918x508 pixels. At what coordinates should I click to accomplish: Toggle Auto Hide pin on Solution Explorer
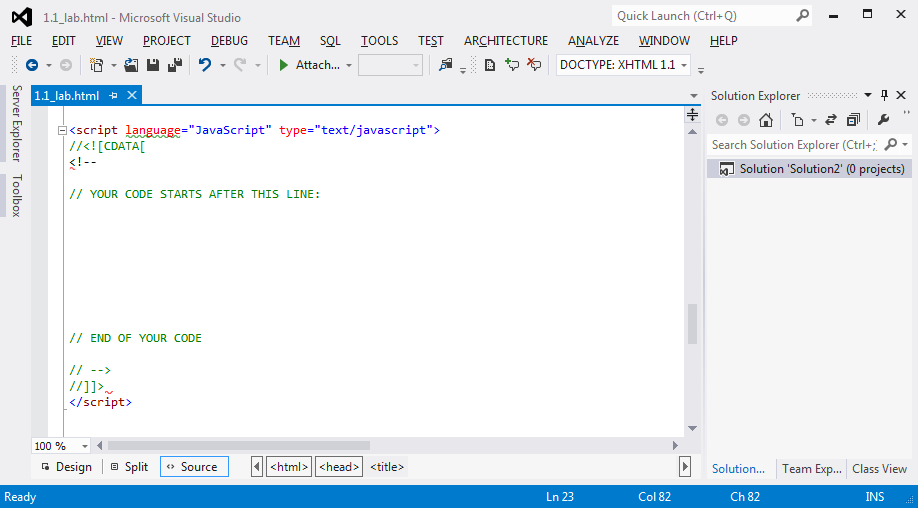(884, 95)
